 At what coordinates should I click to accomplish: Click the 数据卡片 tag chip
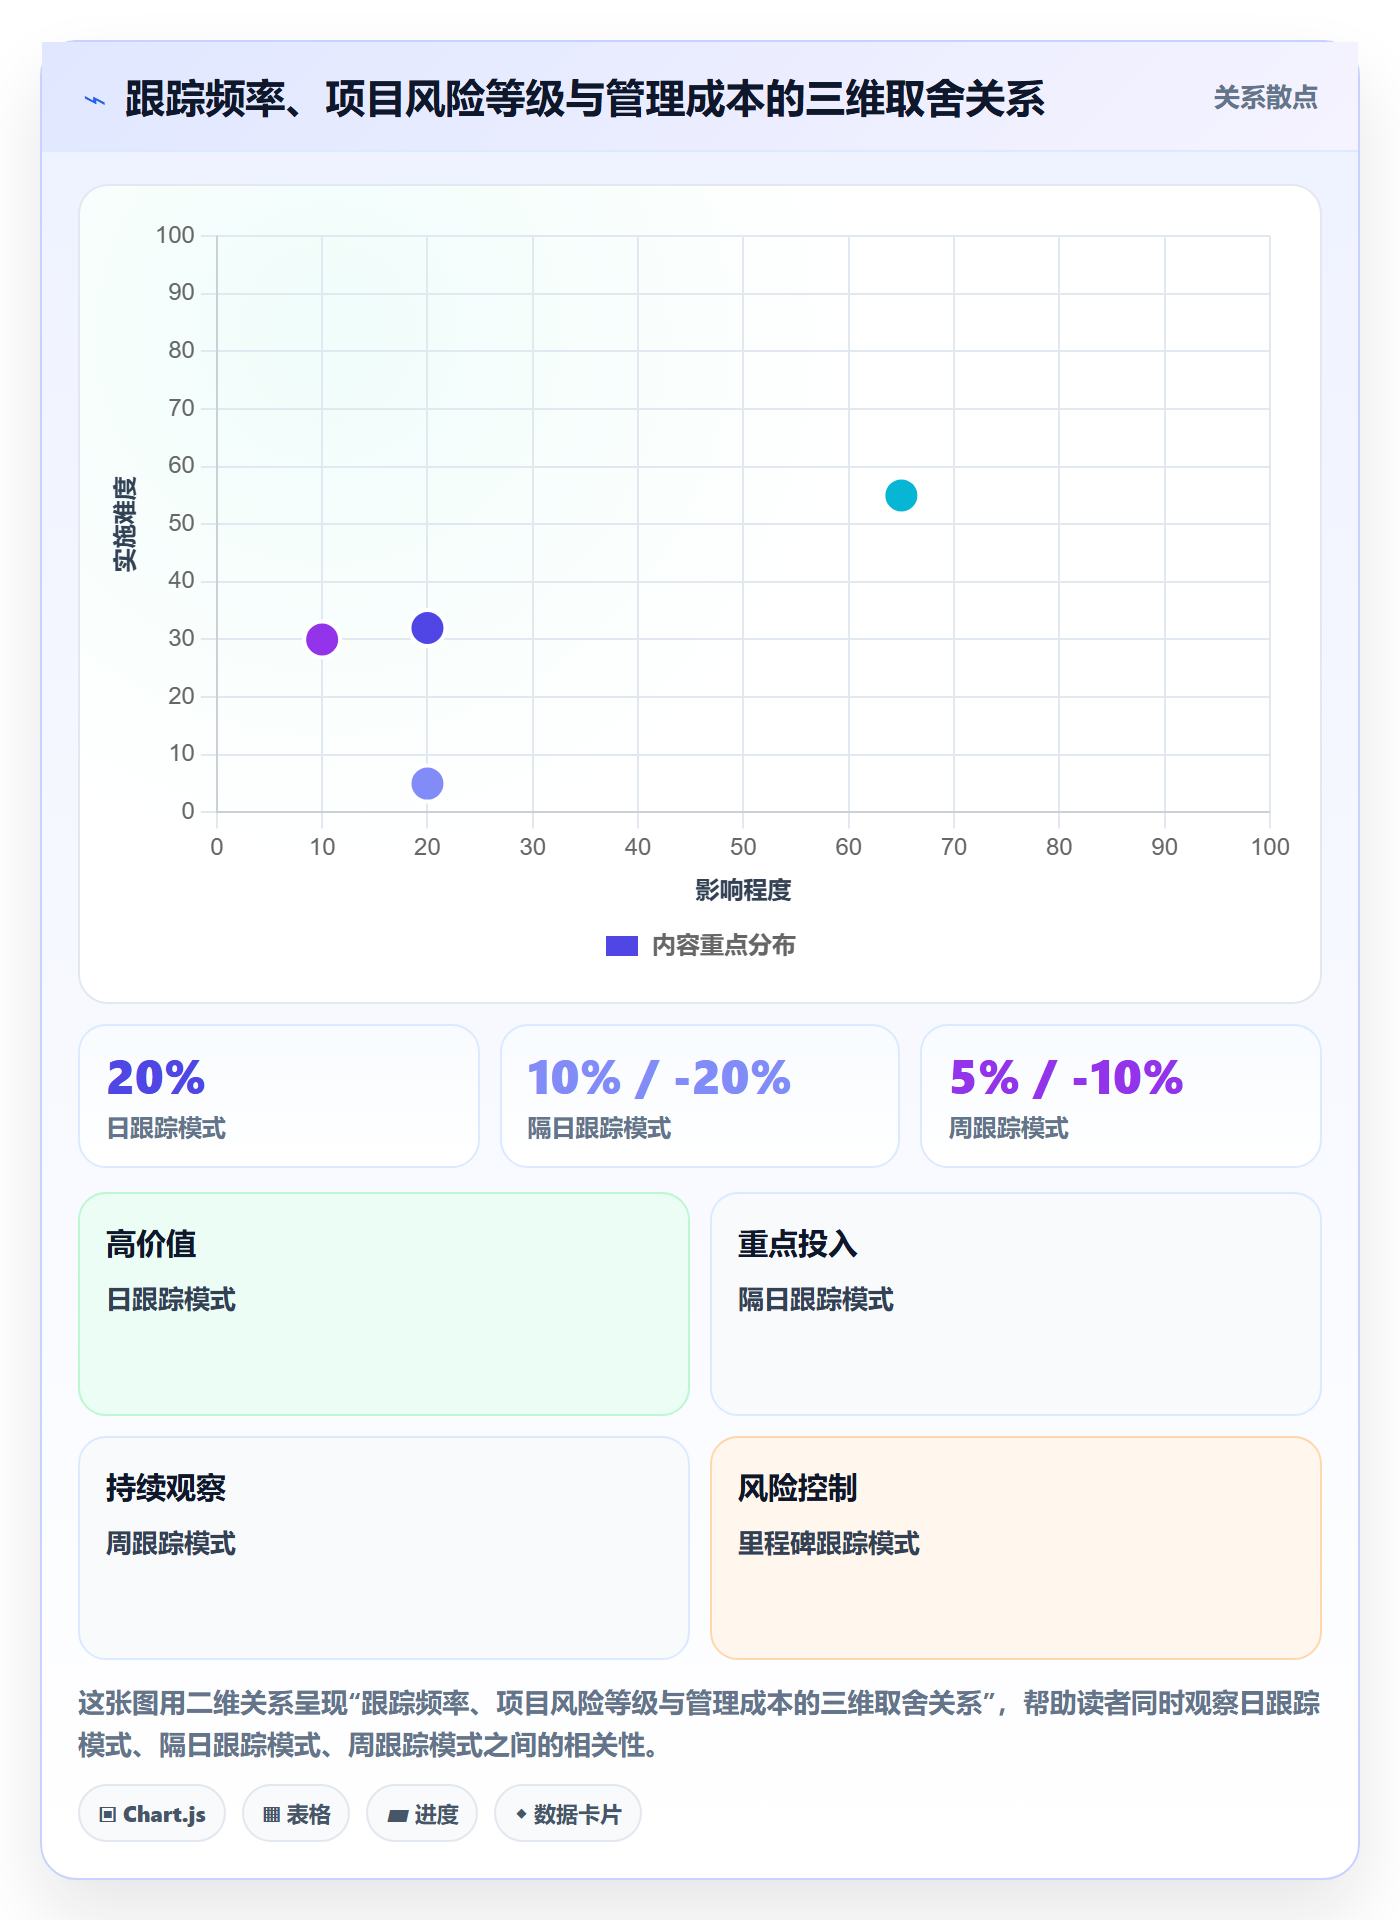pyautogui.click(x=568, y=1813)
